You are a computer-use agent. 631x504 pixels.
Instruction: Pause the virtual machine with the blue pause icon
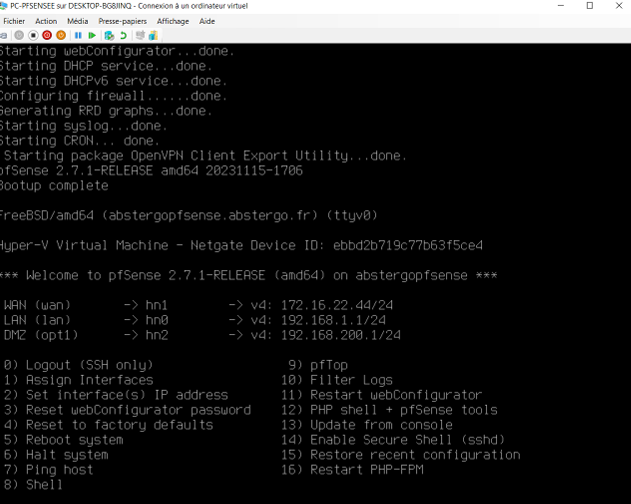click(x=78, y=35)
